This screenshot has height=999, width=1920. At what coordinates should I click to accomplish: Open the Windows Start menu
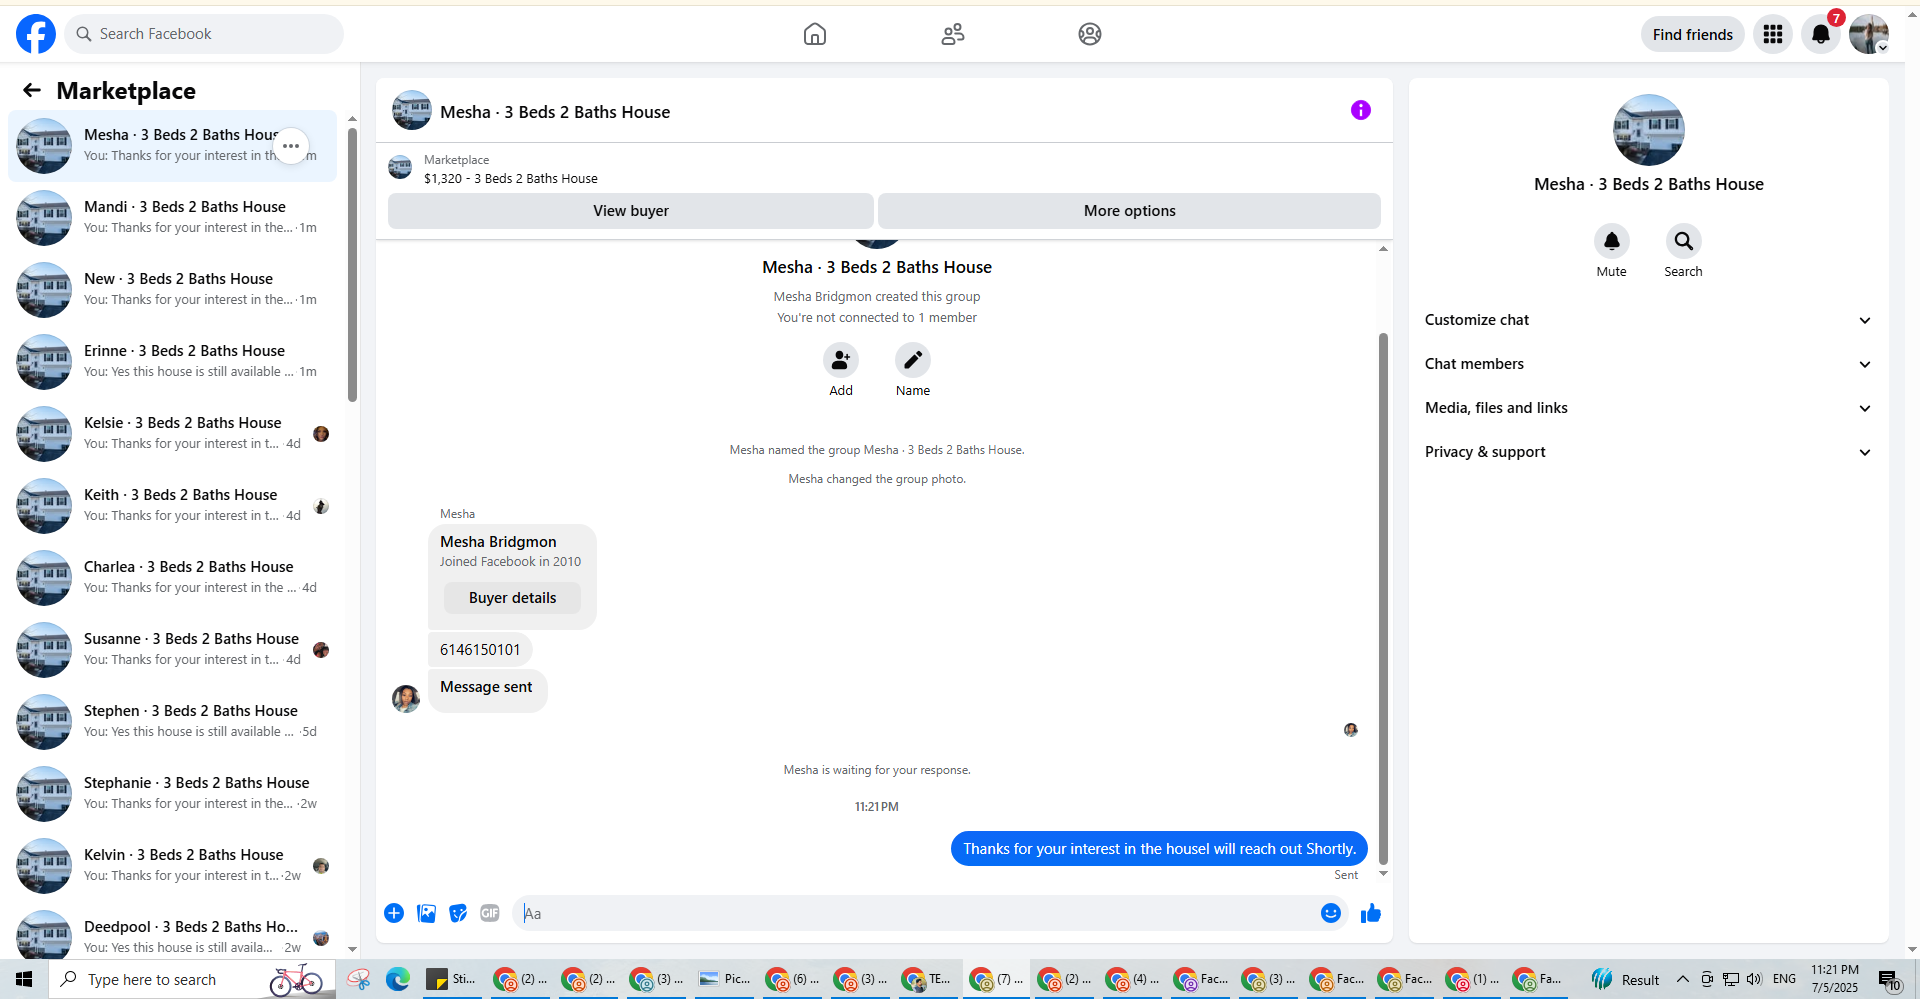point(24,979)
